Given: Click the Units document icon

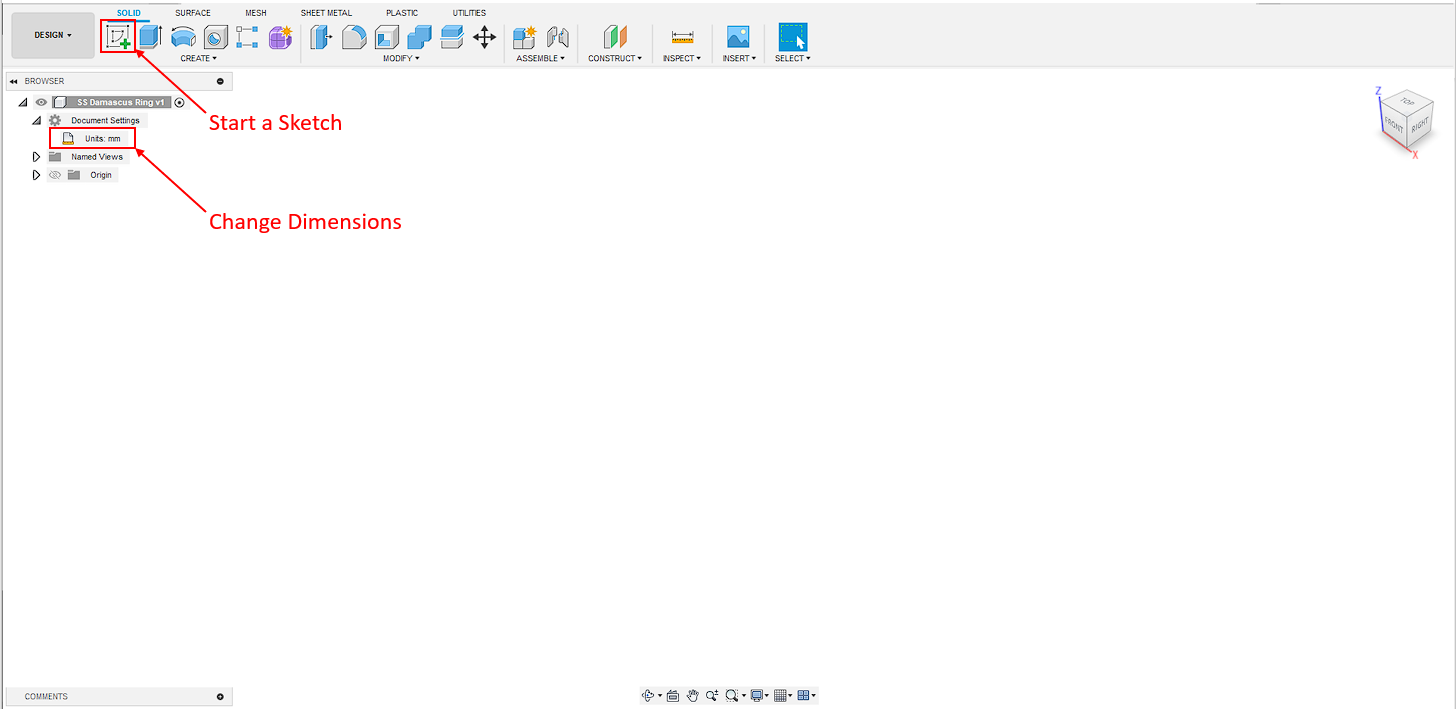Looking at the screenshot, I should [68, 139].
